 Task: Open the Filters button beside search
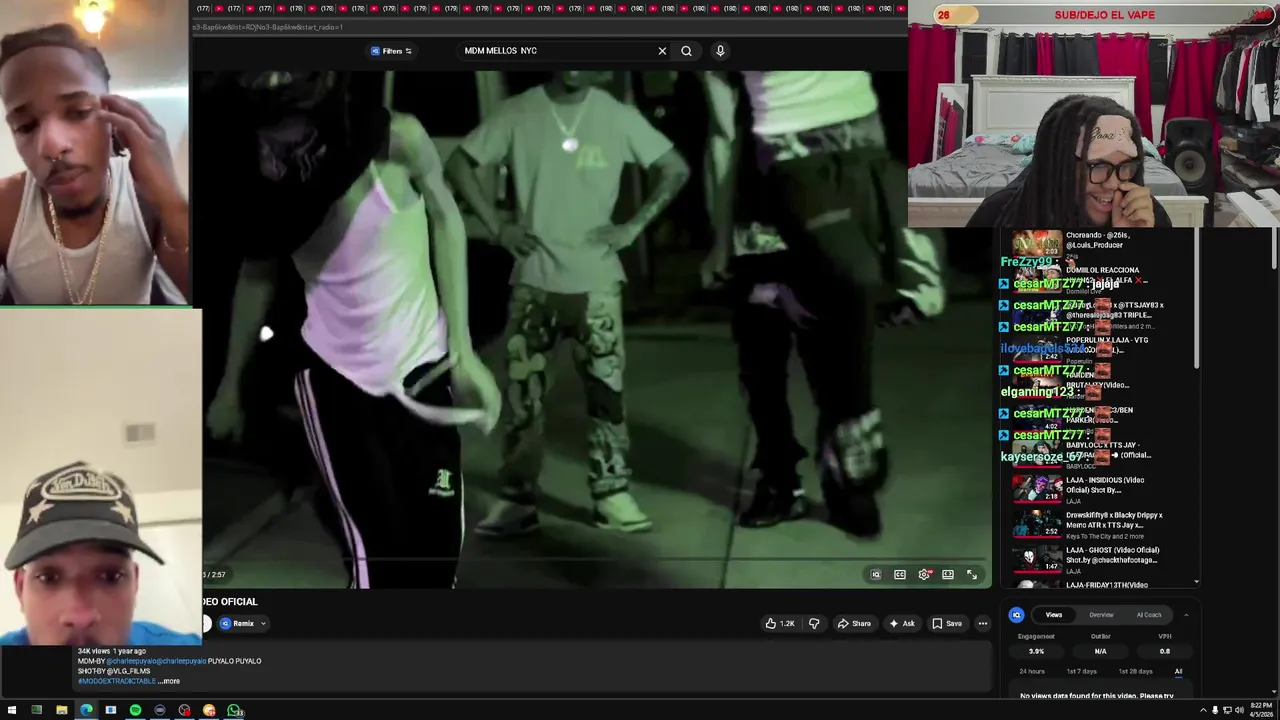[391, 51]
